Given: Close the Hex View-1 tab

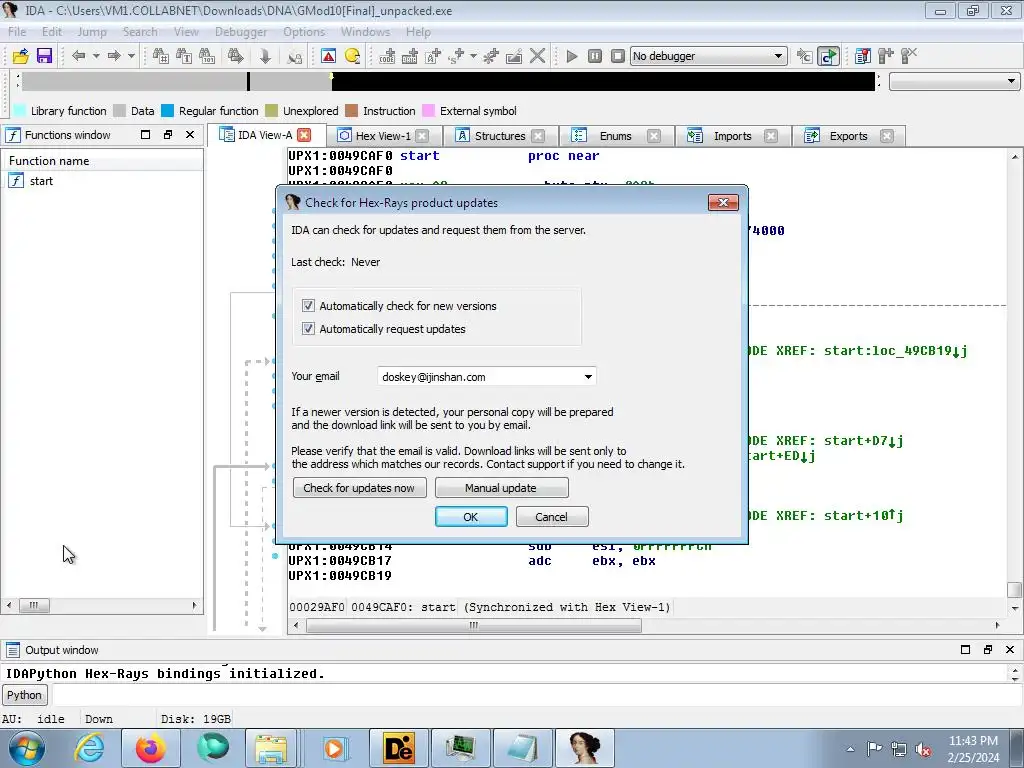Looking at the screenshot, I should click(x=423, y=136).
